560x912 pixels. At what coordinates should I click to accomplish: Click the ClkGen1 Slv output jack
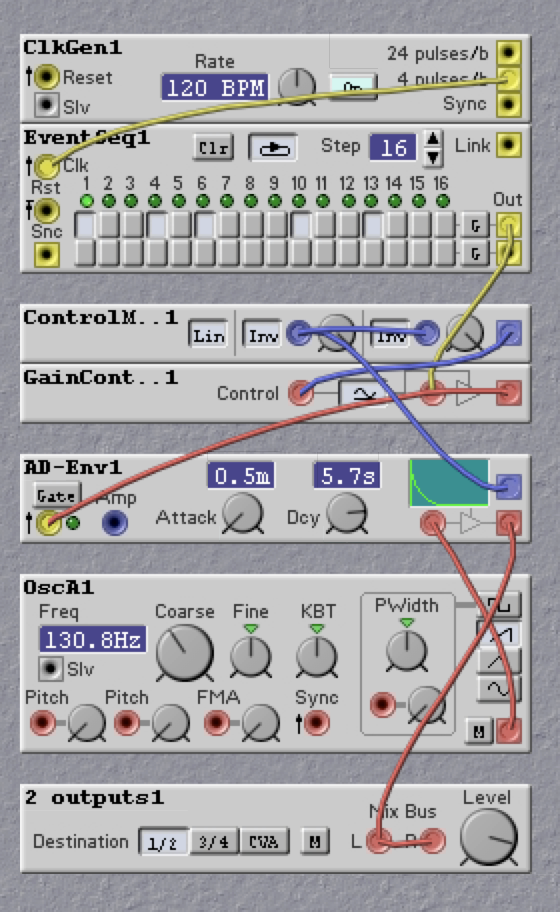[46, 105]
